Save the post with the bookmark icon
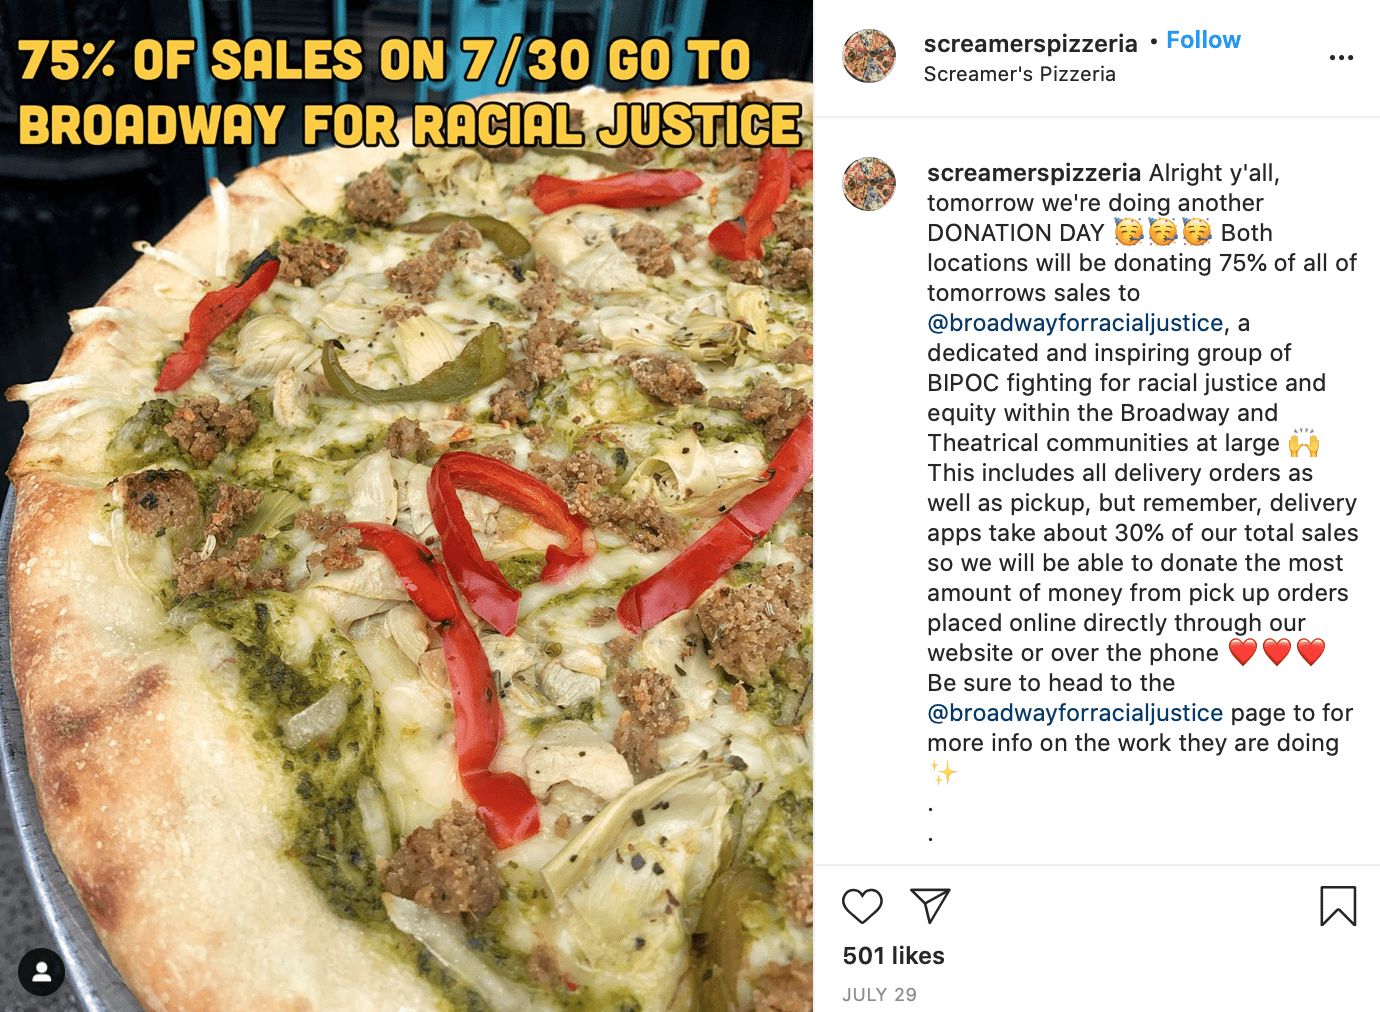This screenshot has height=1012, width=1380. click(1338, 906)
